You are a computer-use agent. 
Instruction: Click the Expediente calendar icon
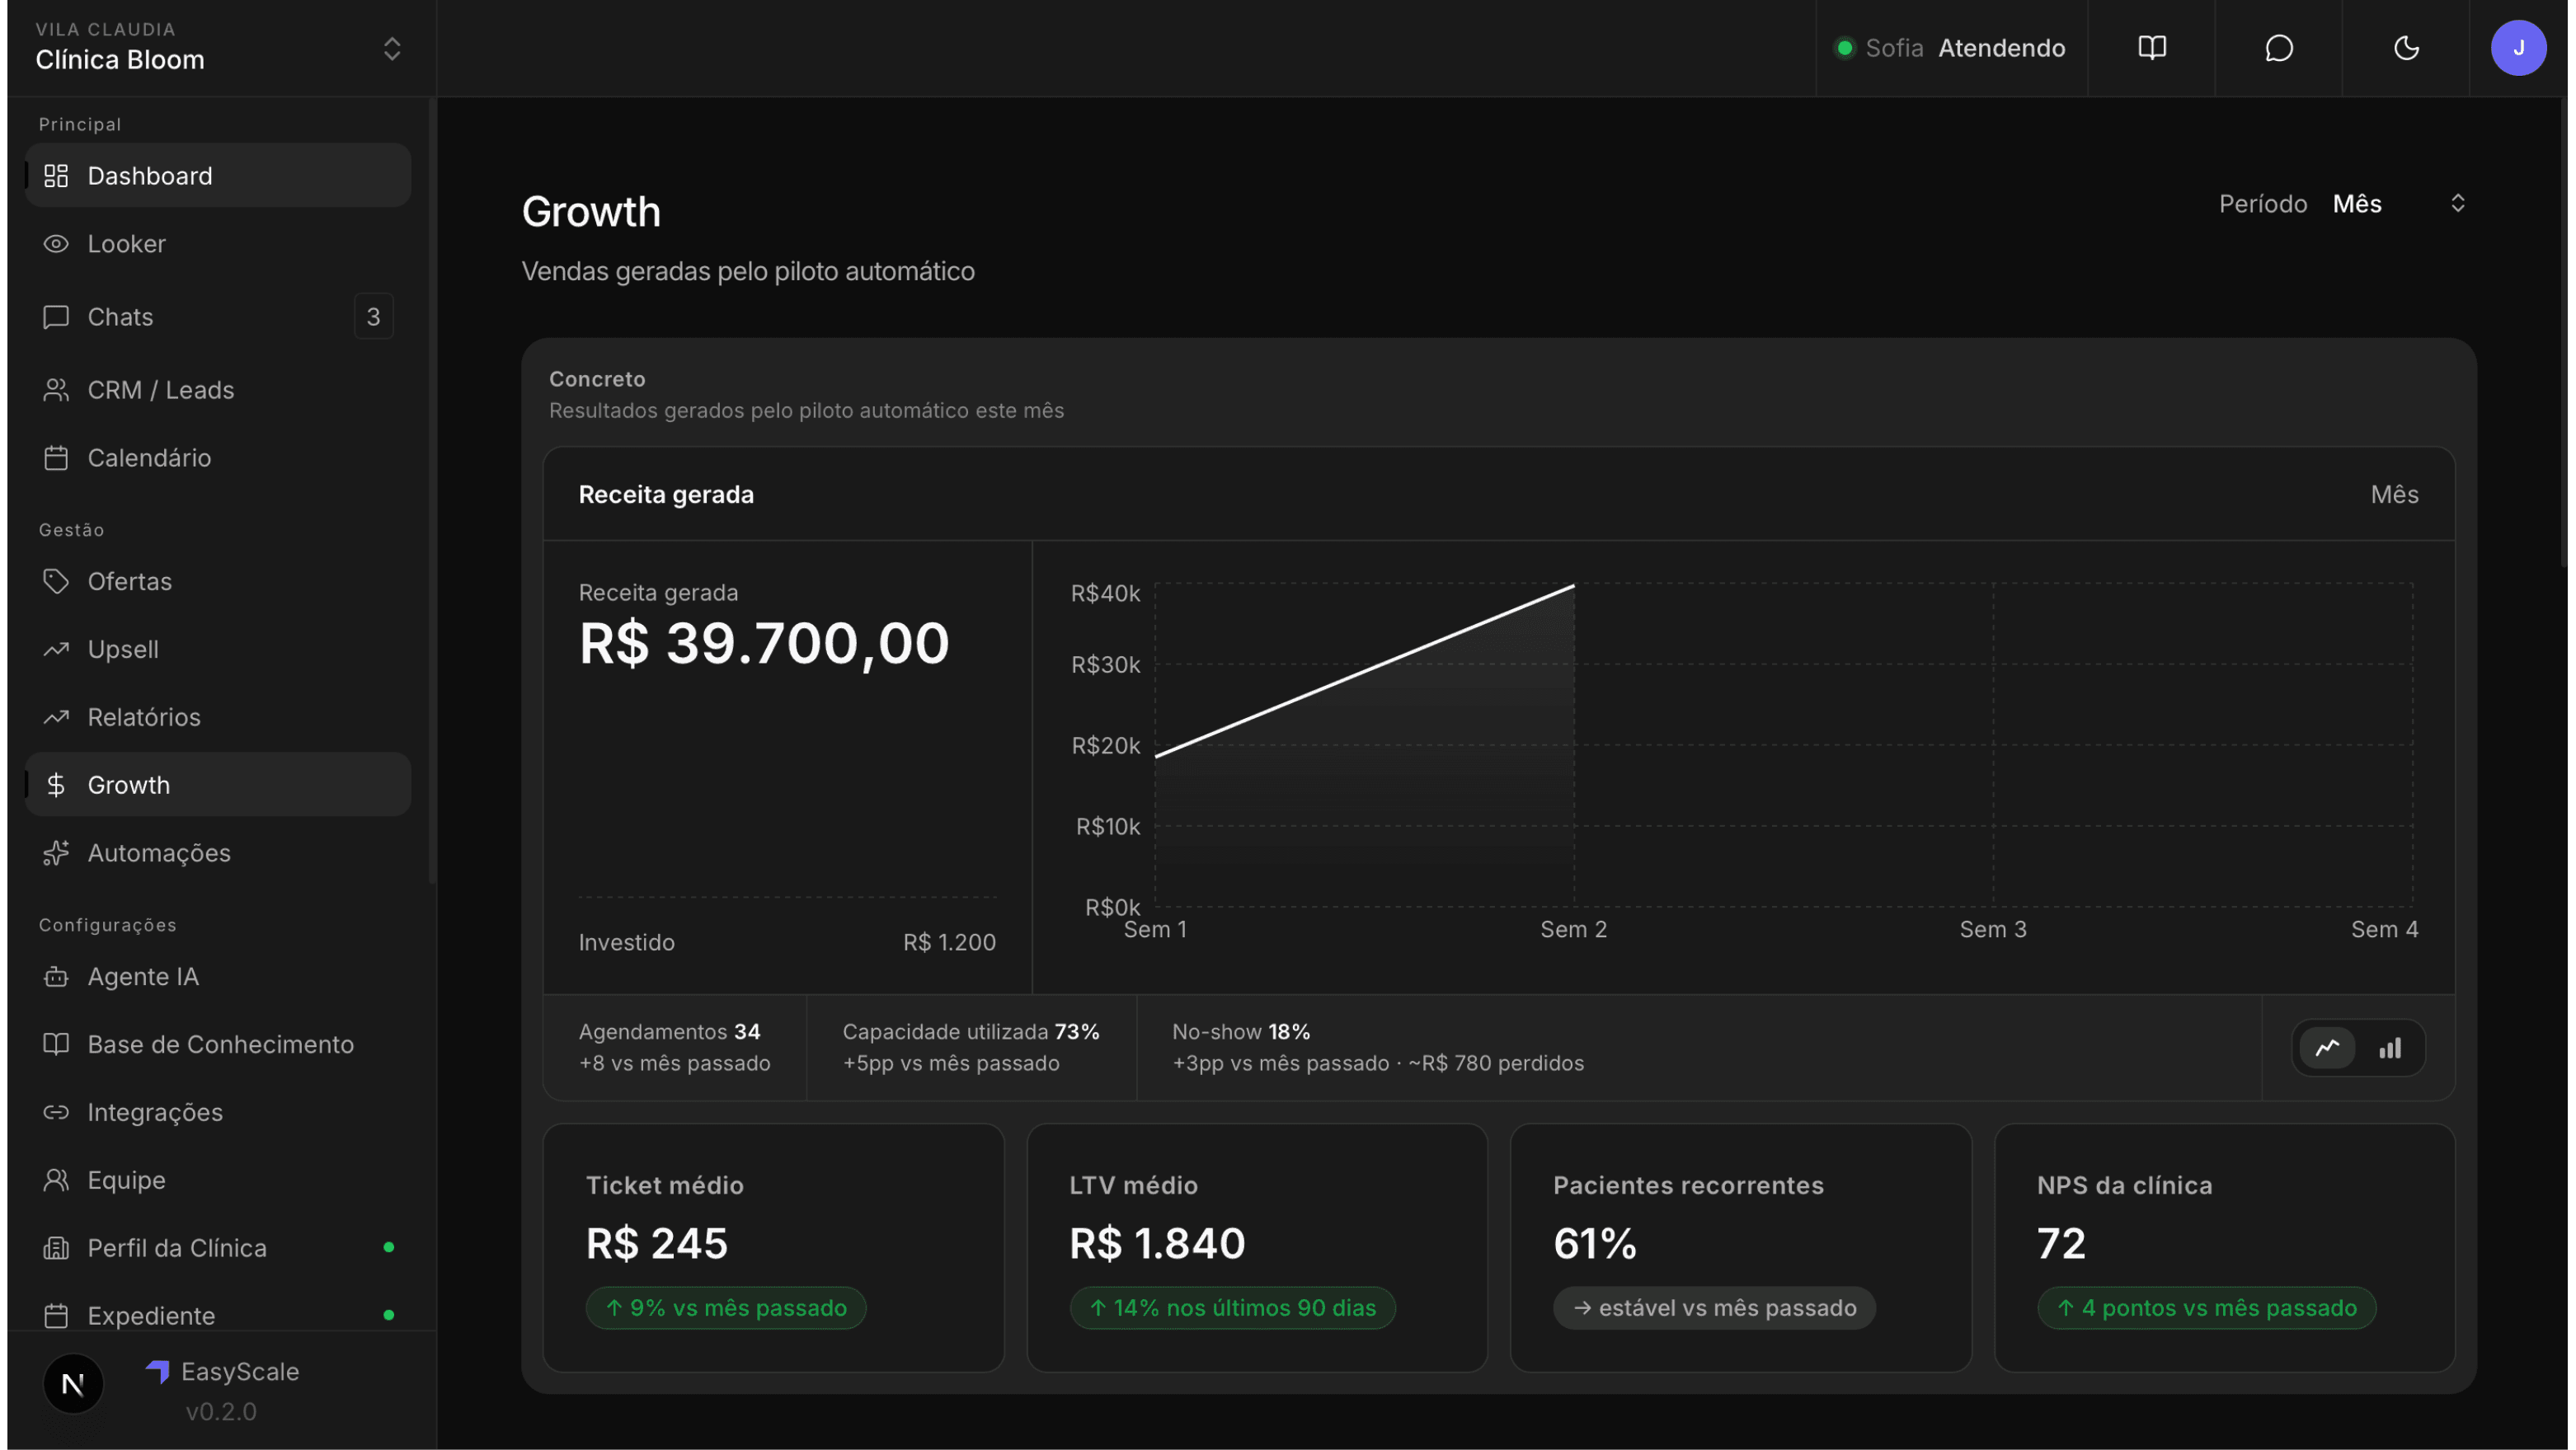(56, 1316)
